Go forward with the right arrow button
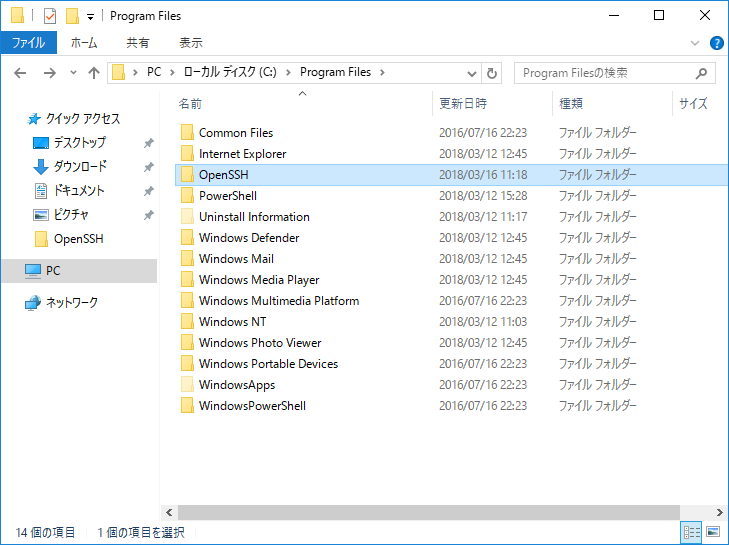The image size is (729, 545). 49,73
